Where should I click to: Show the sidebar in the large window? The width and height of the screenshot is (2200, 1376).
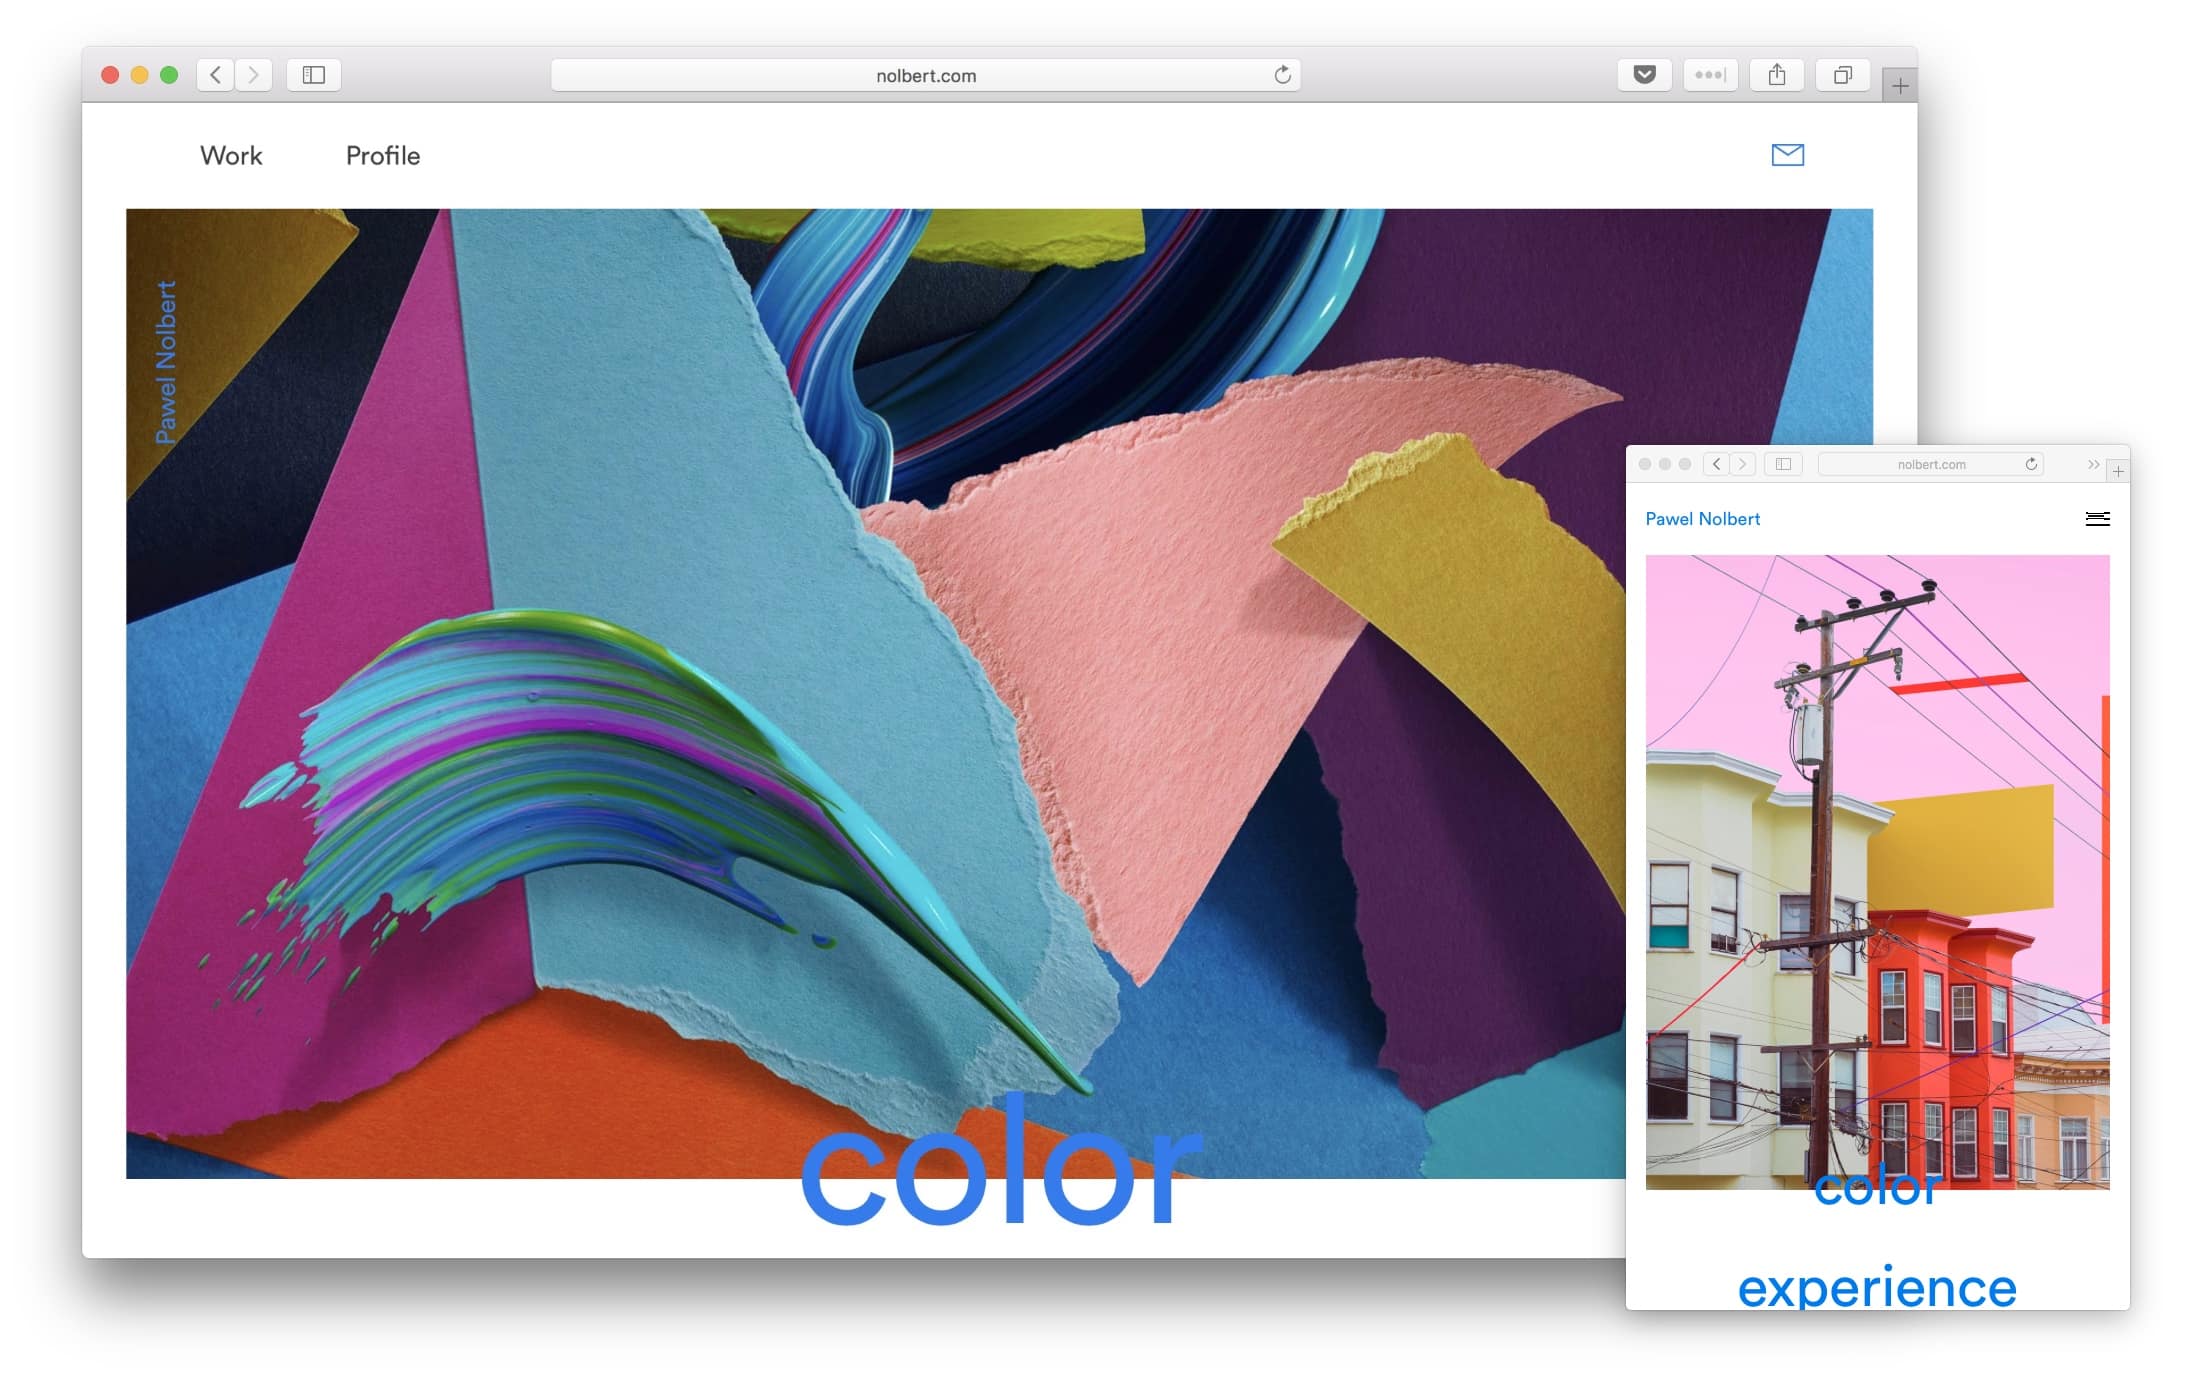[x=314, y=75]
